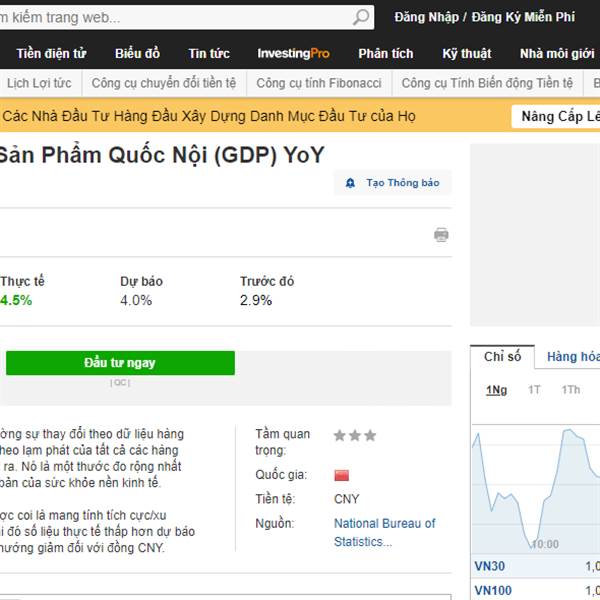600x600 pixels.
Task: Click the Nâng Cấp upgrade button
Action: click(x=556, y=117)
